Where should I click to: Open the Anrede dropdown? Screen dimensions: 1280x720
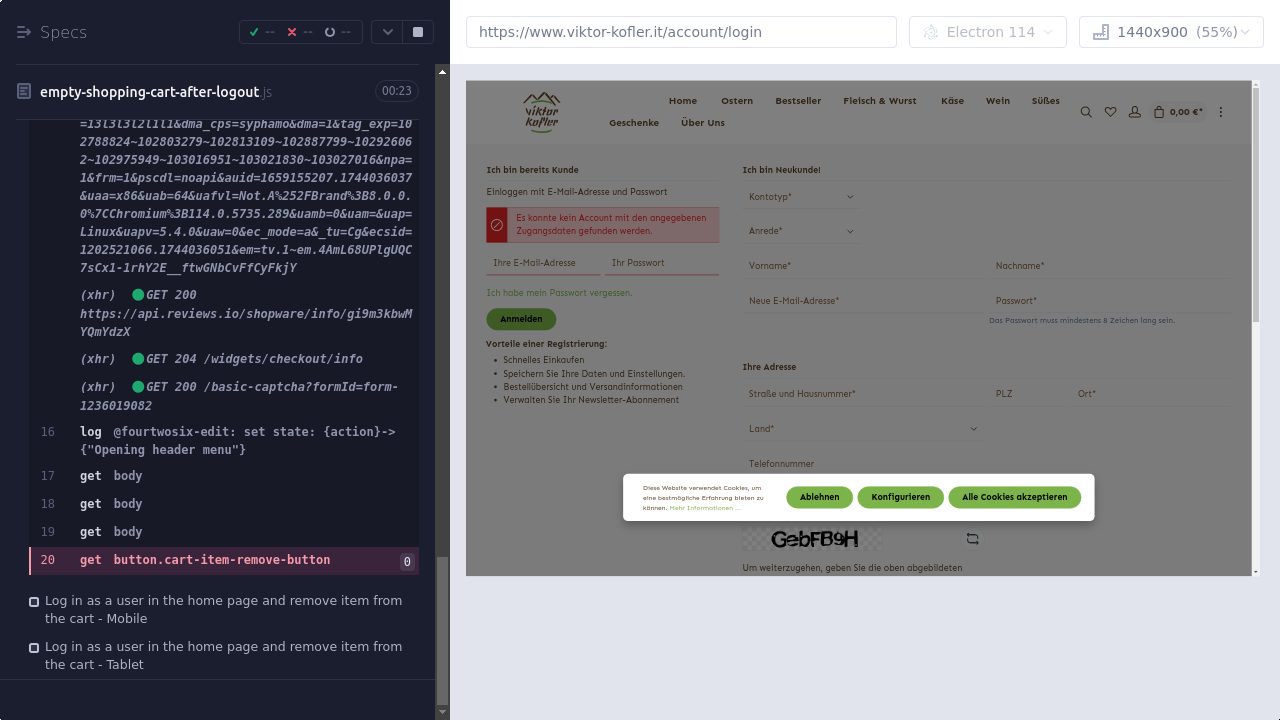800,231
